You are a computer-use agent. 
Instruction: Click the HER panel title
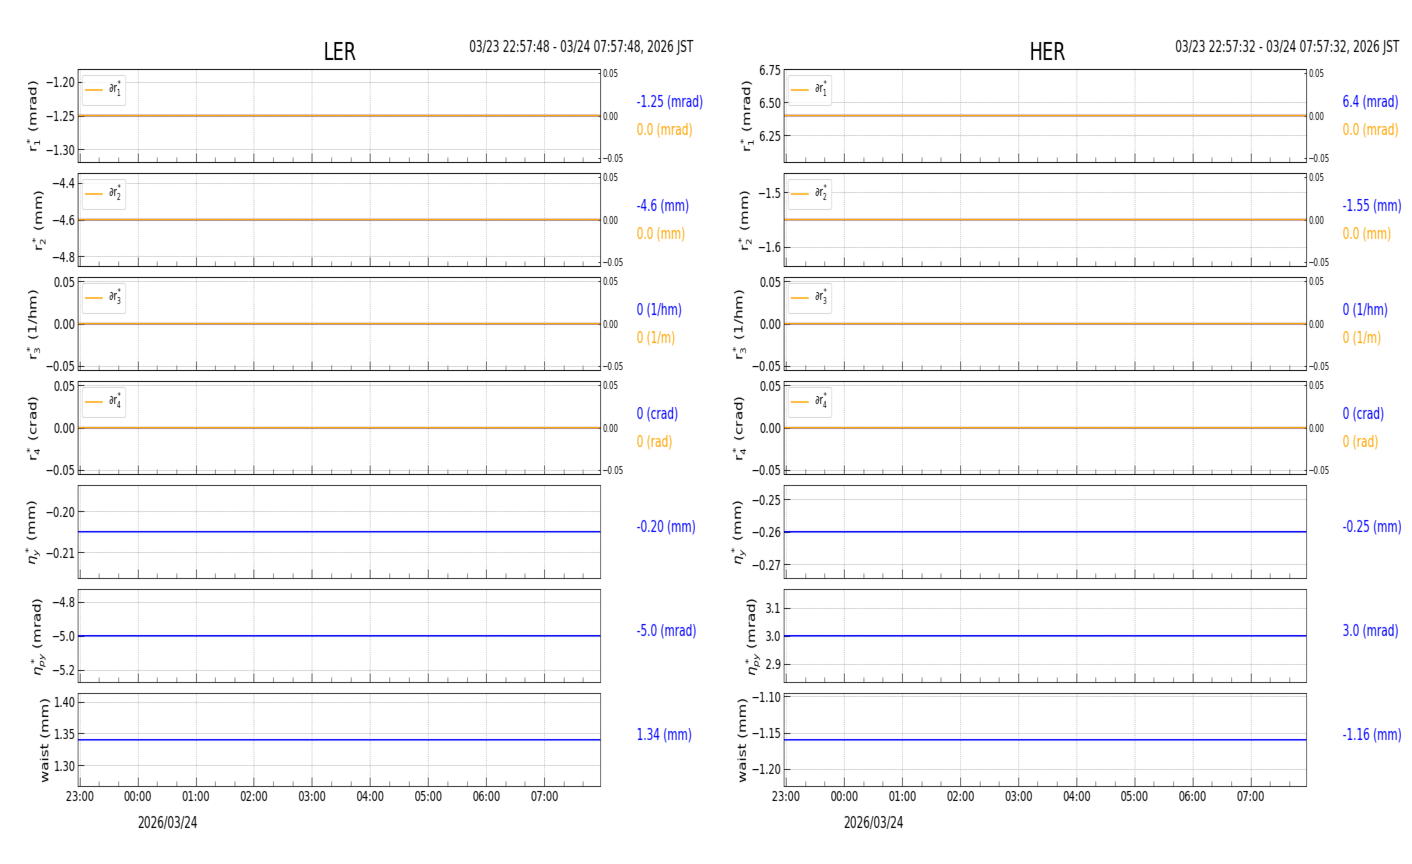(1046, 52)
